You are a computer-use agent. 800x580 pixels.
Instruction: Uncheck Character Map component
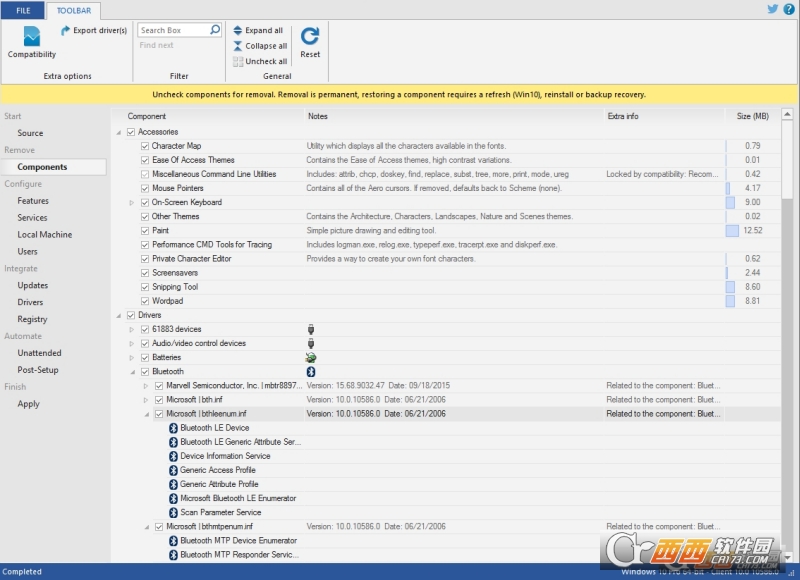pyautogui.click(x=145, y=146)
